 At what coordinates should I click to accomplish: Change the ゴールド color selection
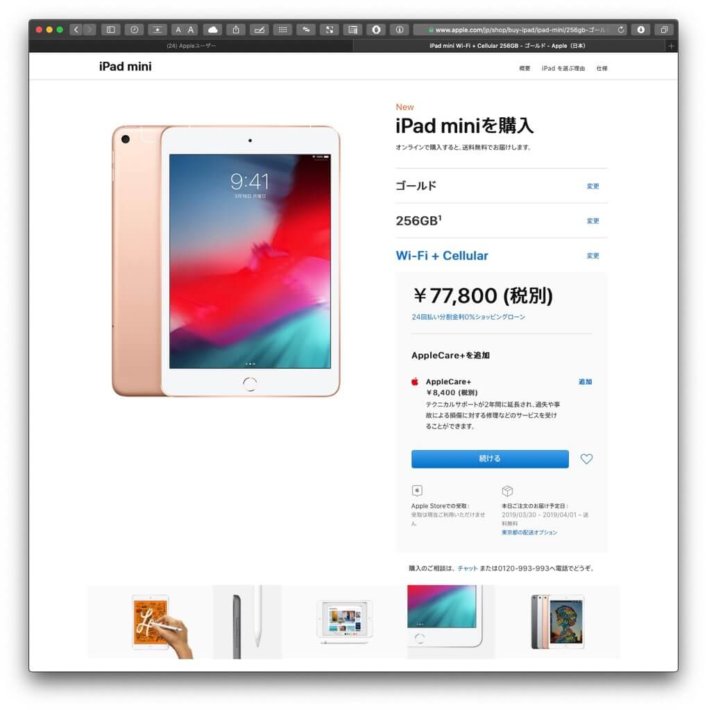pyautogui.click(x=593, y=186)
